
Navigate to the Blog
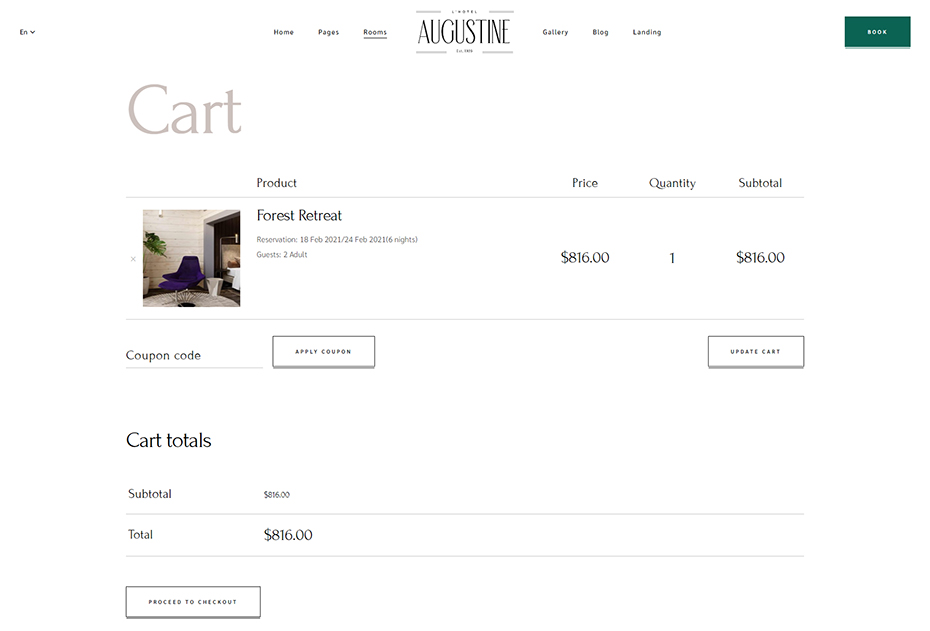tap(600, 32)
